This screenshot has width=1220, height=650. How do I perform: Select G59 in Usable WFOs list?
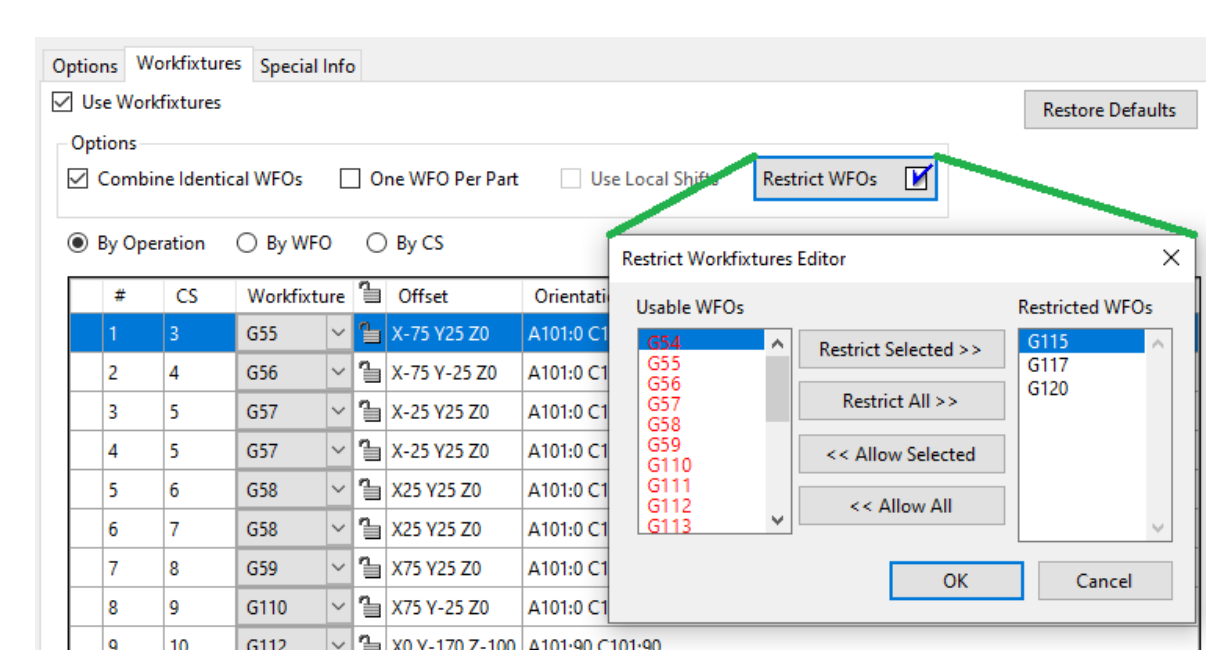[702, 445]
